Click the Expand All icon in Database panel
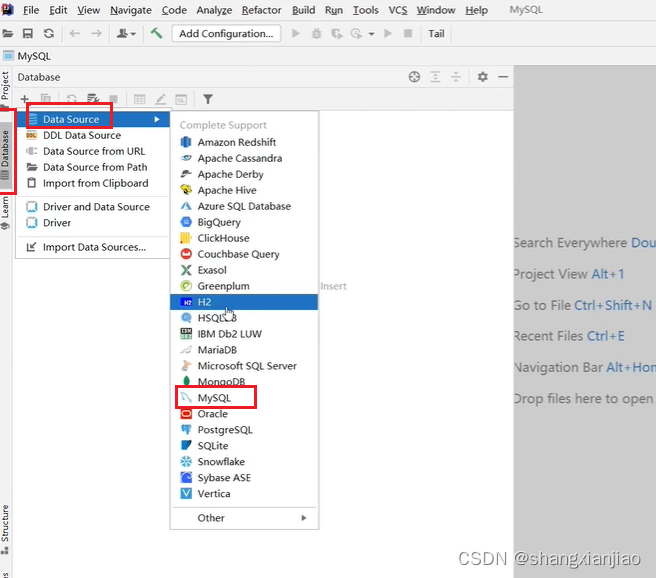The height and width of the screenshot is (578, 656). [436, 77]
